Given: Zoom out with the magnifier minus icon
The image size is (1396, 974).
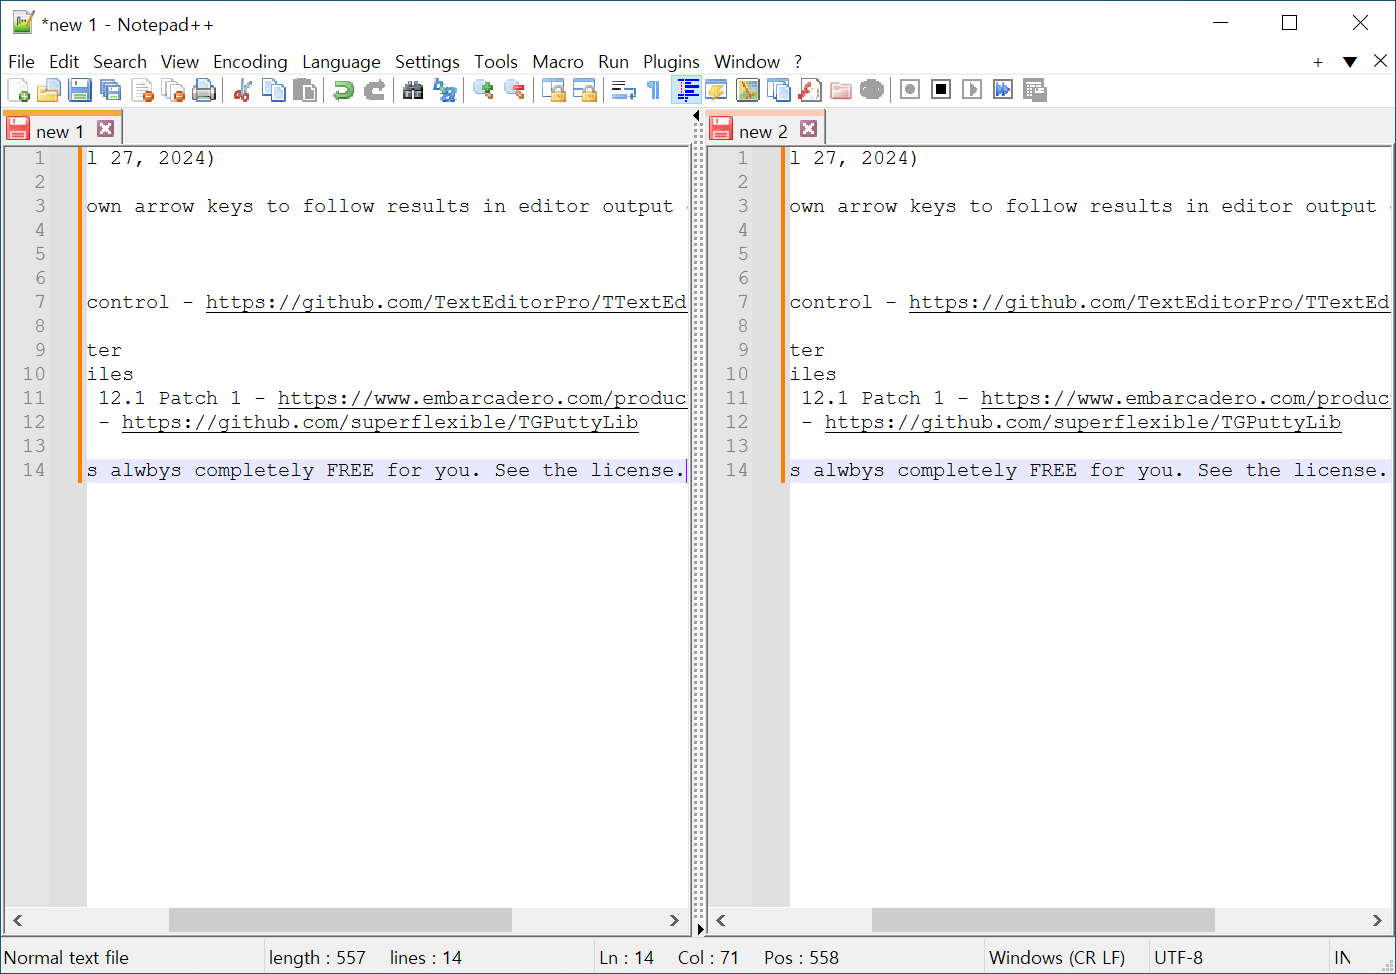Looking at the screenshot, I should pyautogui.click(x=514, y=90).
